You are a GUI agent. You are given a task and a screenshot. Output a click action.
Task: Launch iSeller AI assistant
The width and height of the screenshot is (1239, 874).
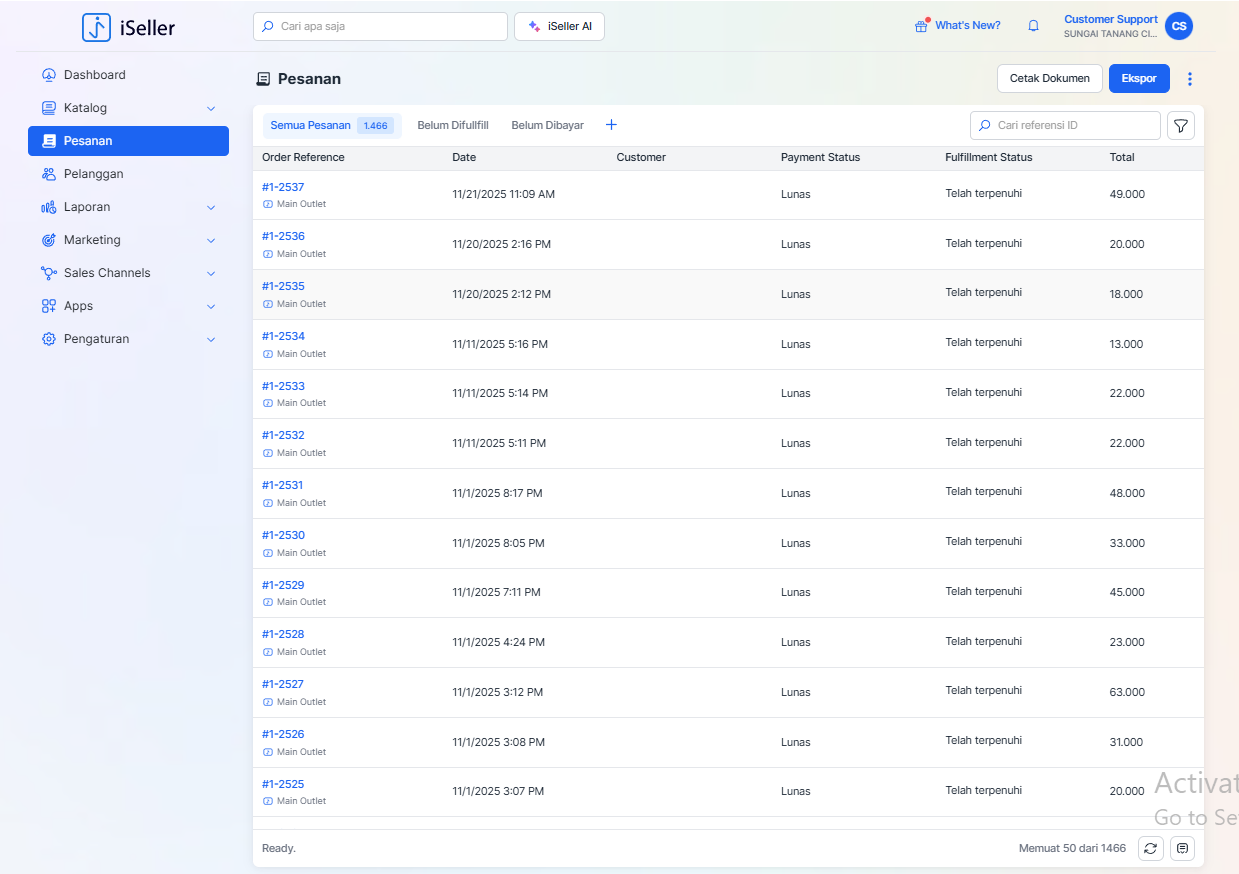tap(559, 27)
